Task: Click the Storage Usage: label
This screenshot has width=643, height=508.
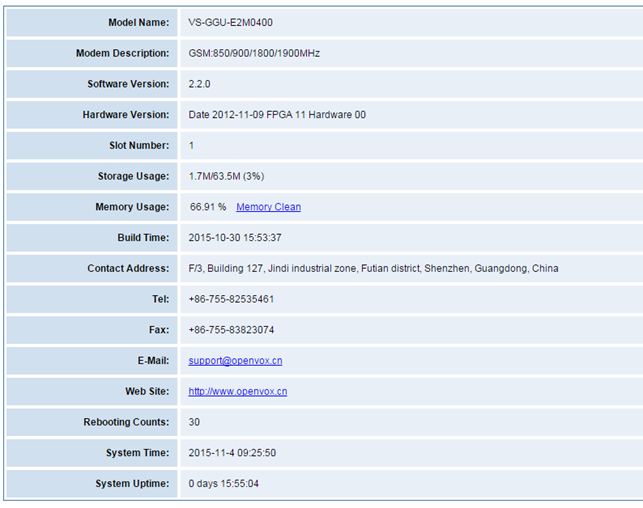Action: tap(133, 176)
